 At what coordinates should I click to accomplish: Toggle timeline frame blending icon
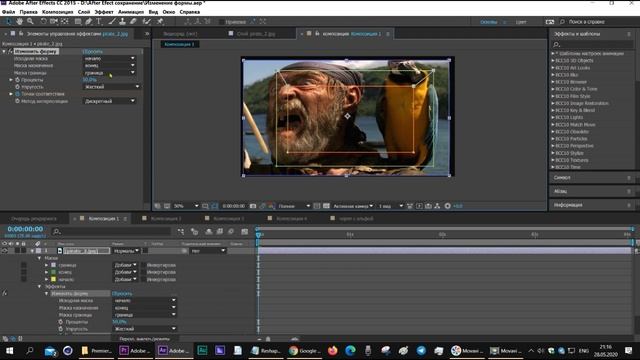220,232
